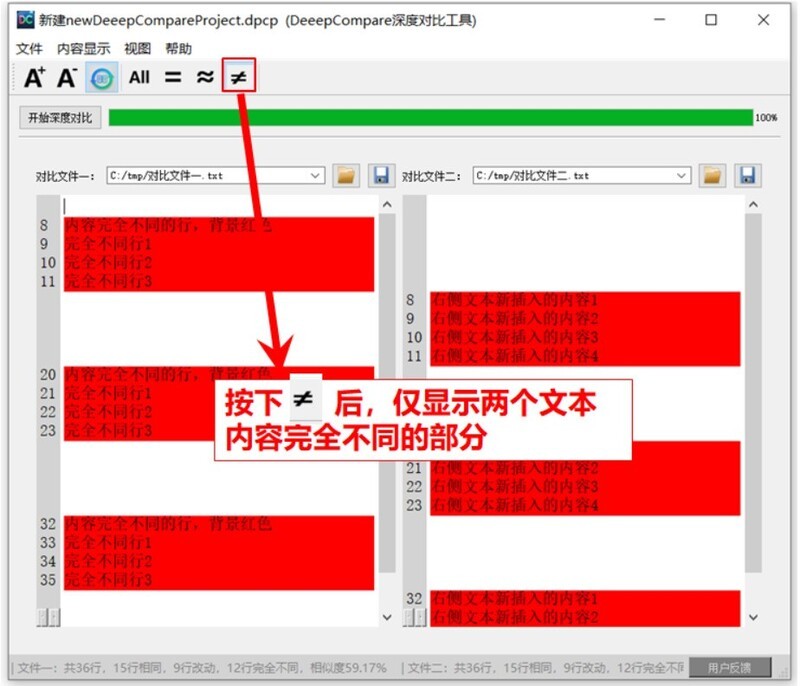Decrease font size with A- icon
This screenshot has width=800, height=686.
tap(67, 78)
